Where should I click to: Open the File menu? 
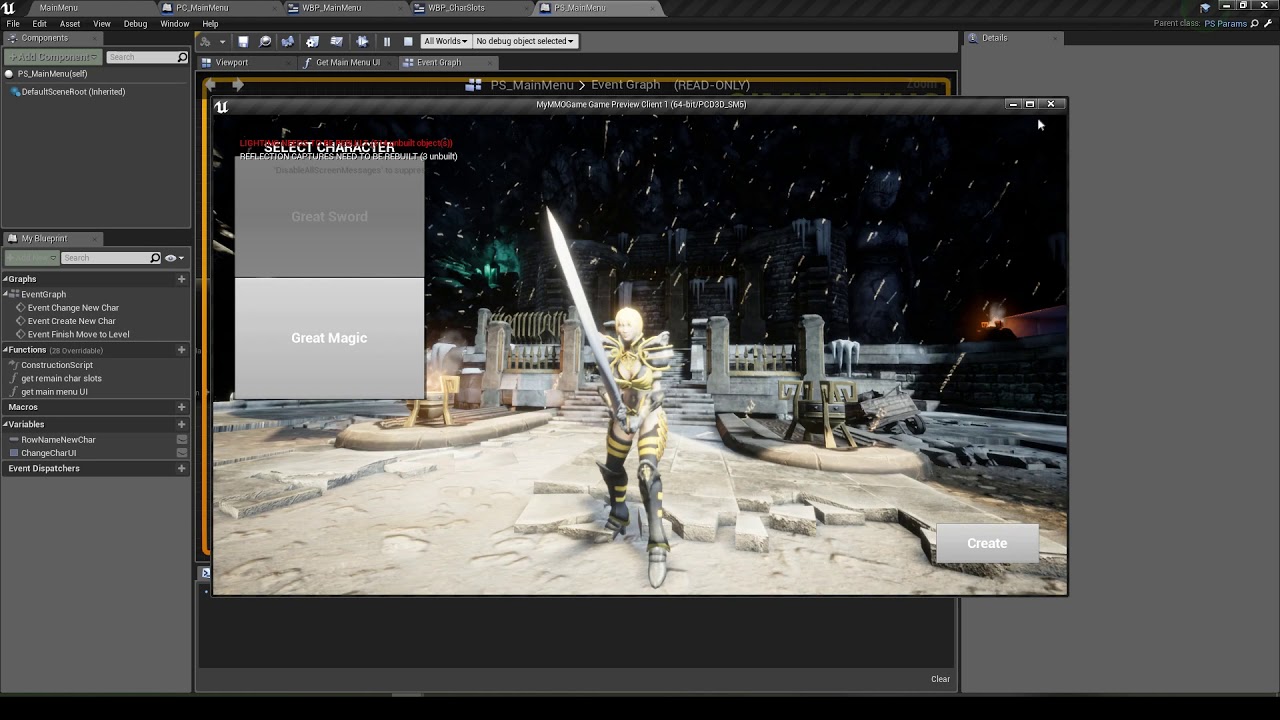coord(13,23)
